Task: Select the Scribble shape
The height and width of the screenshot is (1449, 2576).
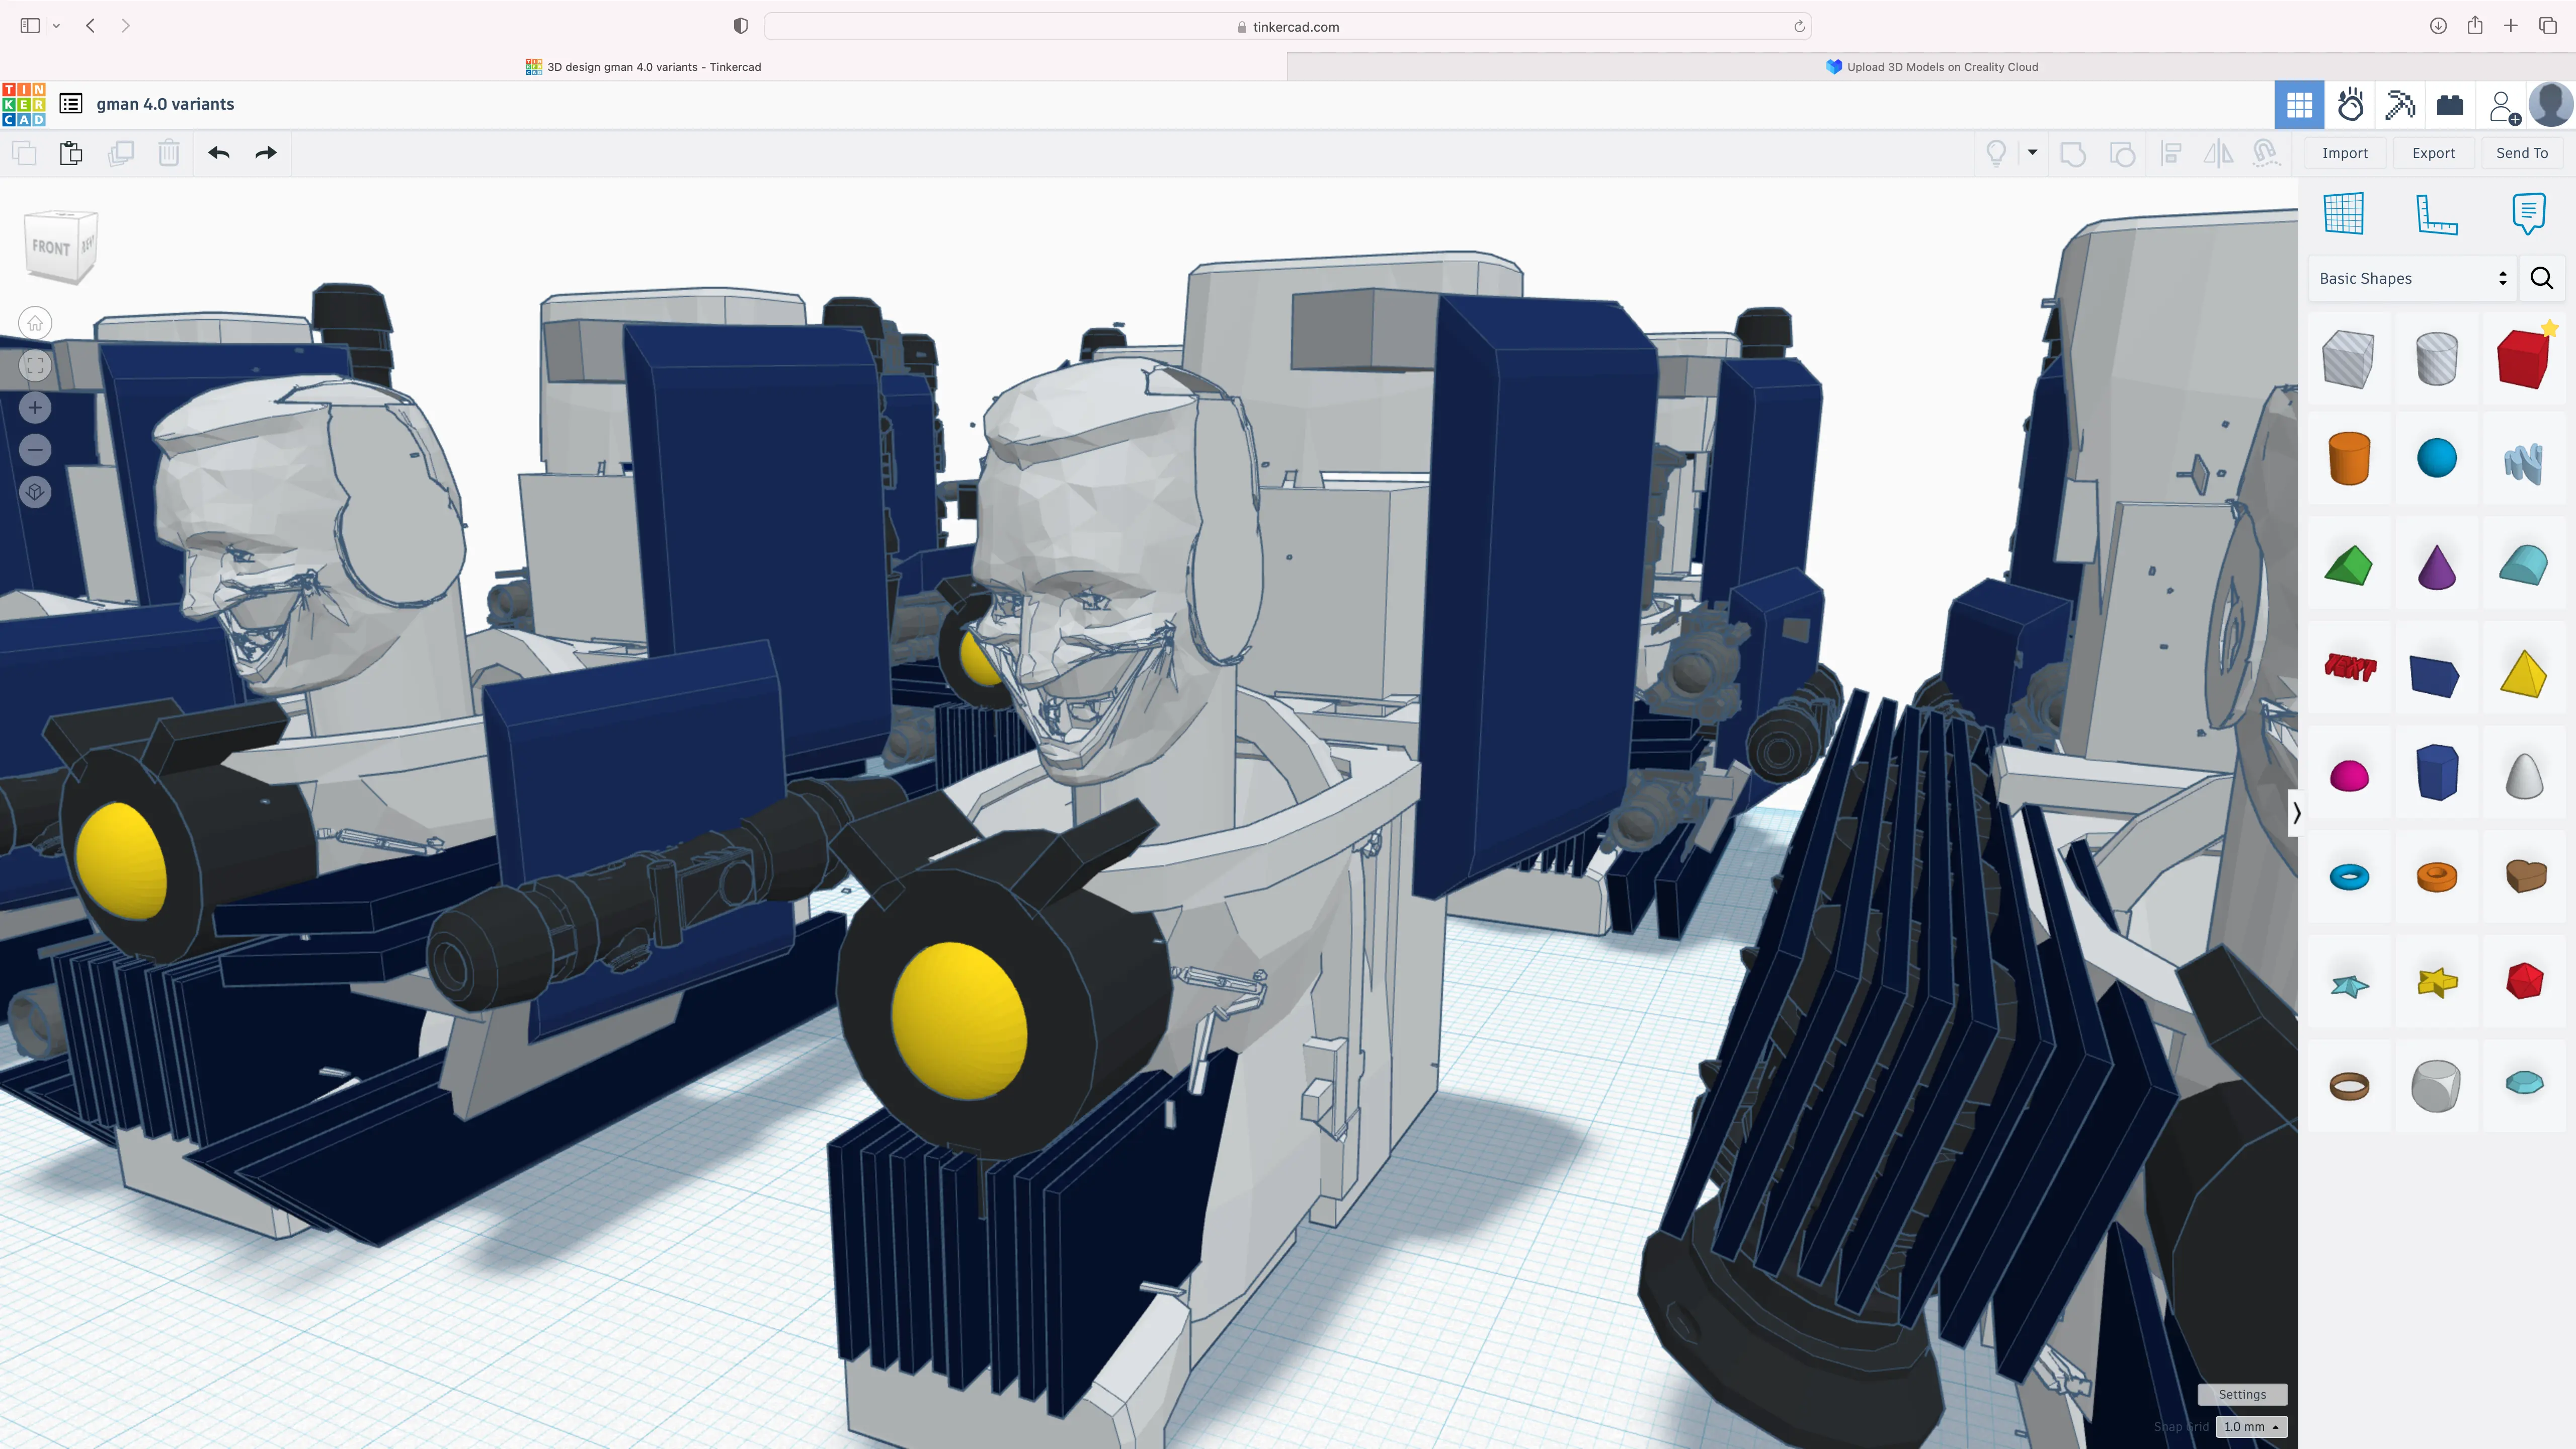Action: click(x=2523, y=462)
